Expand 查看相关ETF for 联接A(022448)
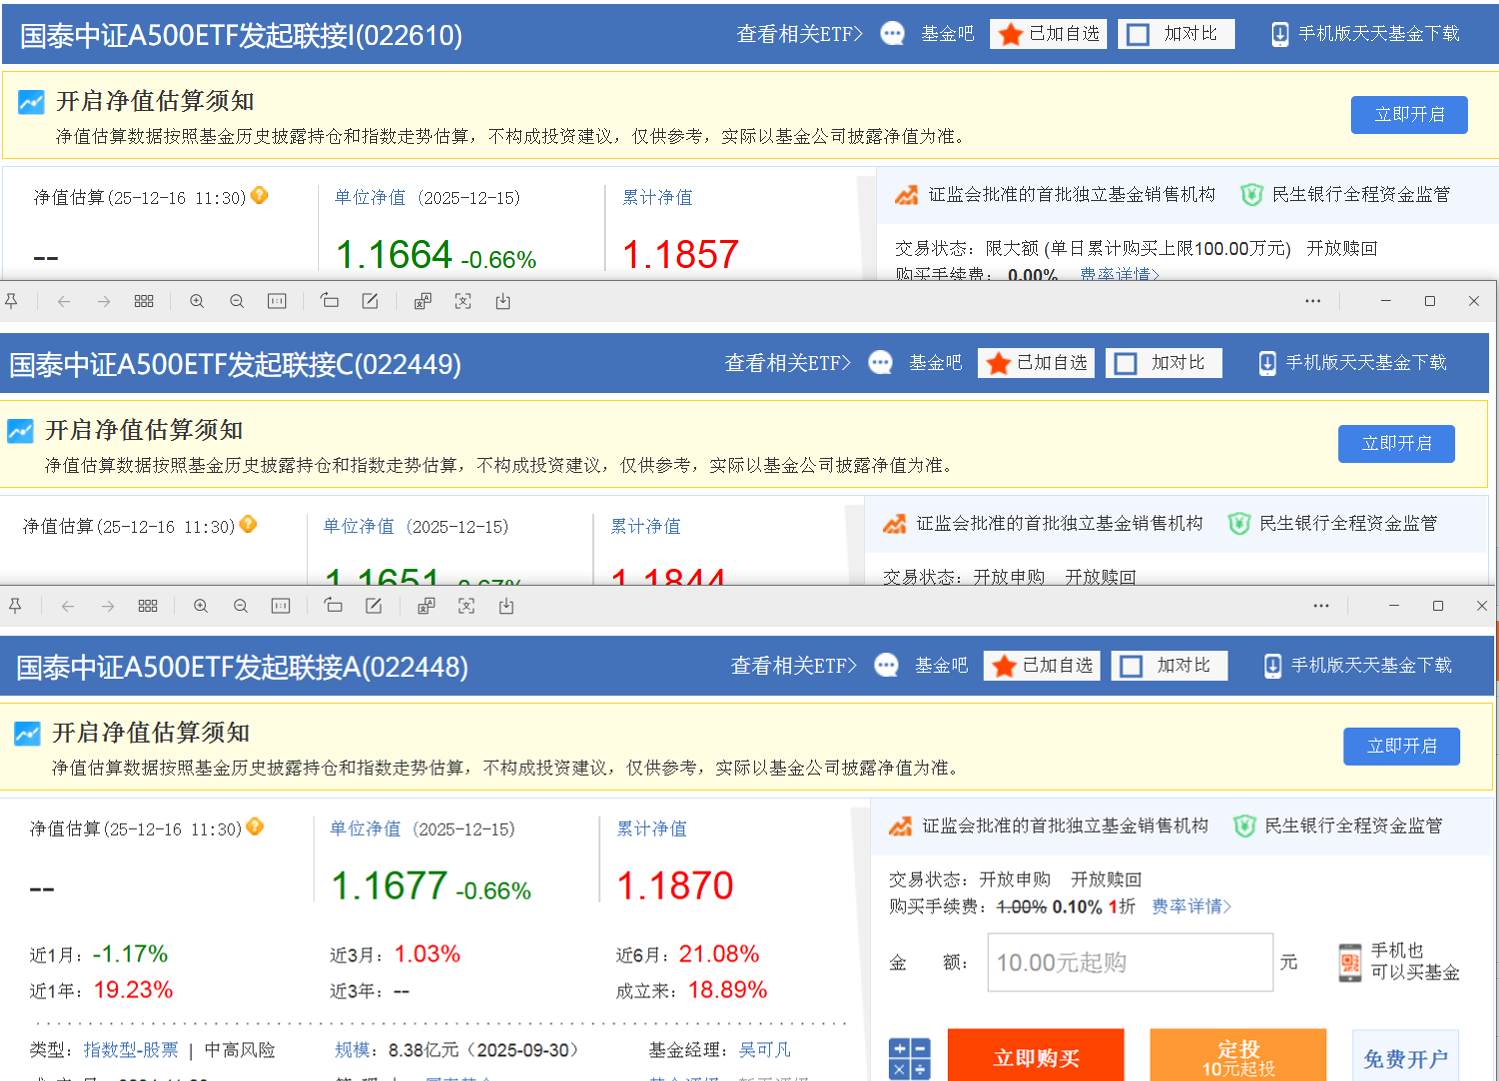1499x1081 pixels. (x=793, y=666)
